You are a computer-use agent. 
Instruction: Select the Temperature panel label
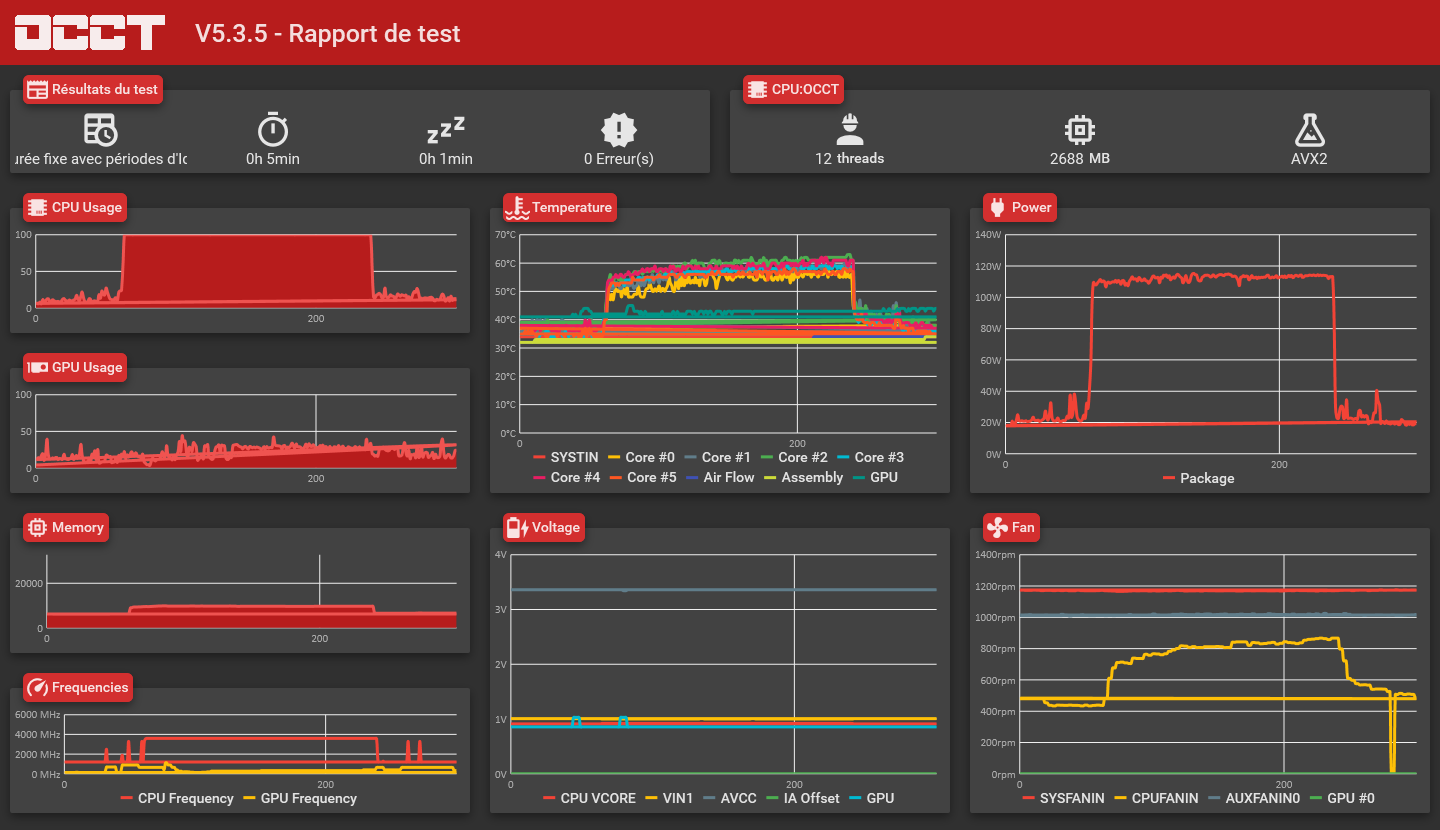coord(560,208)
